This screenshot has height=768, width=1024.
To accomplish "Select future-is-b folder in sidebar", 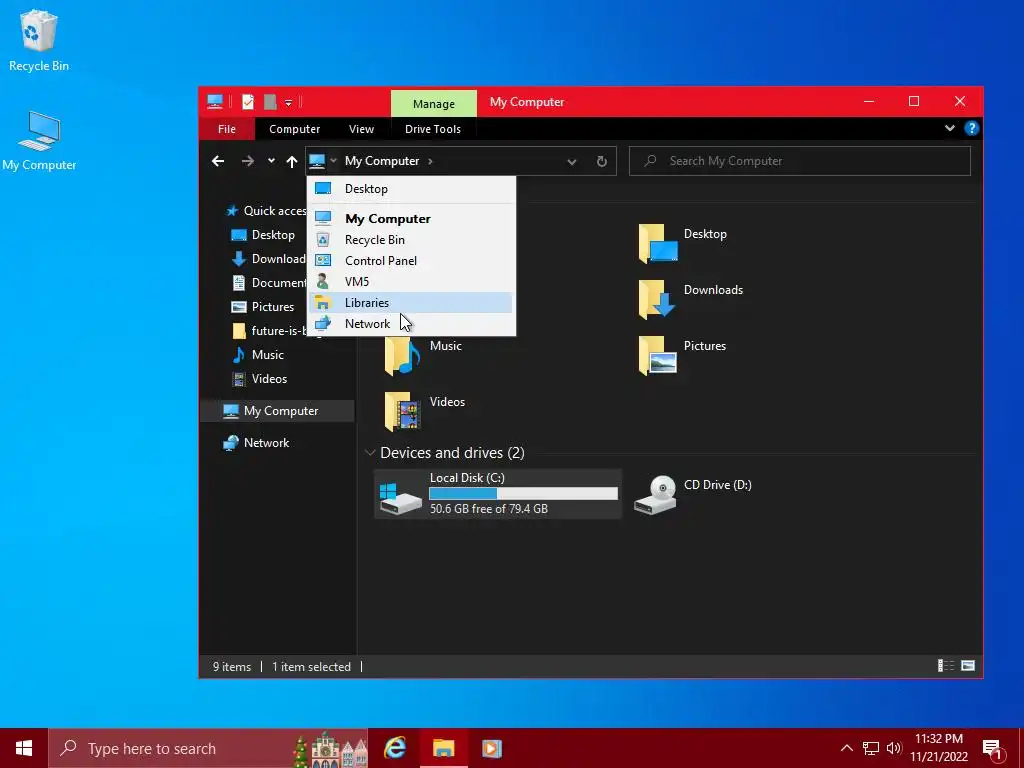I will [269, 330].
